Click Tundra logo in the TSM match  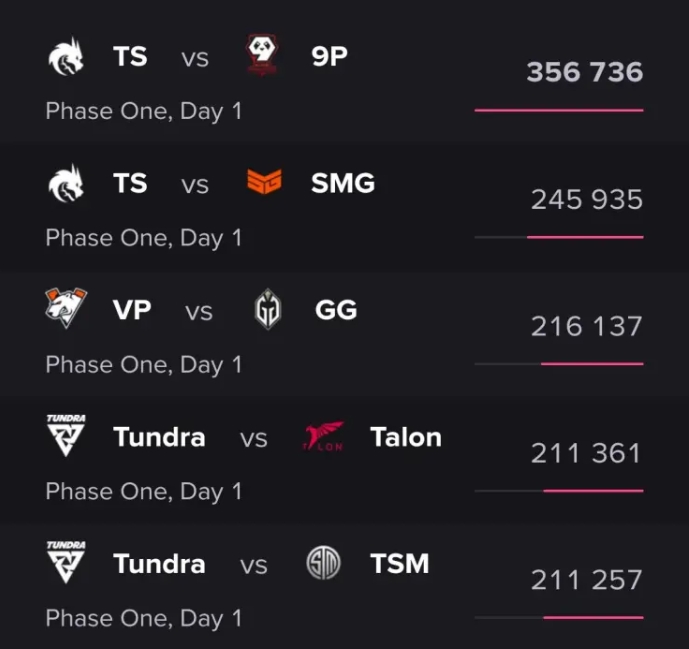click(x=66, y=562)
